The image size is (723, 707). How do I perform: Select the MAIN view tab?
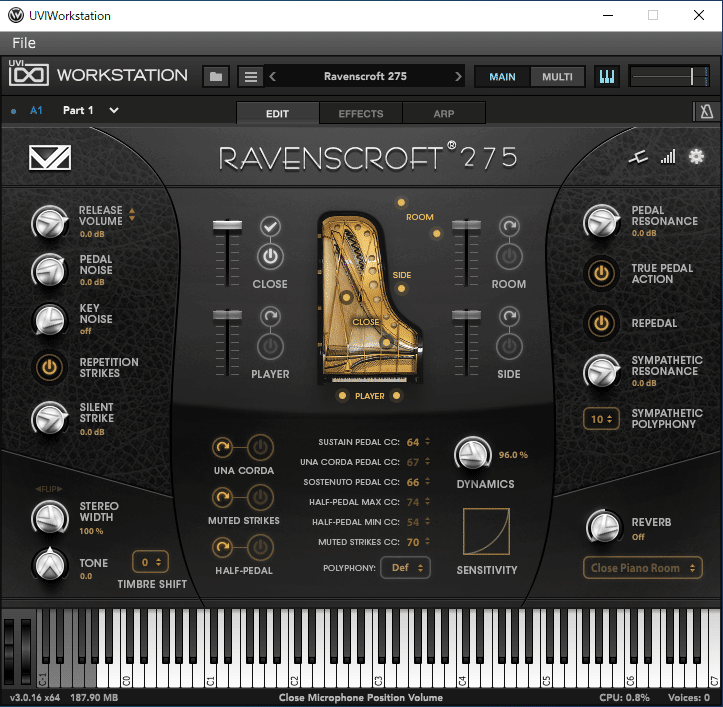coord(503,77)
